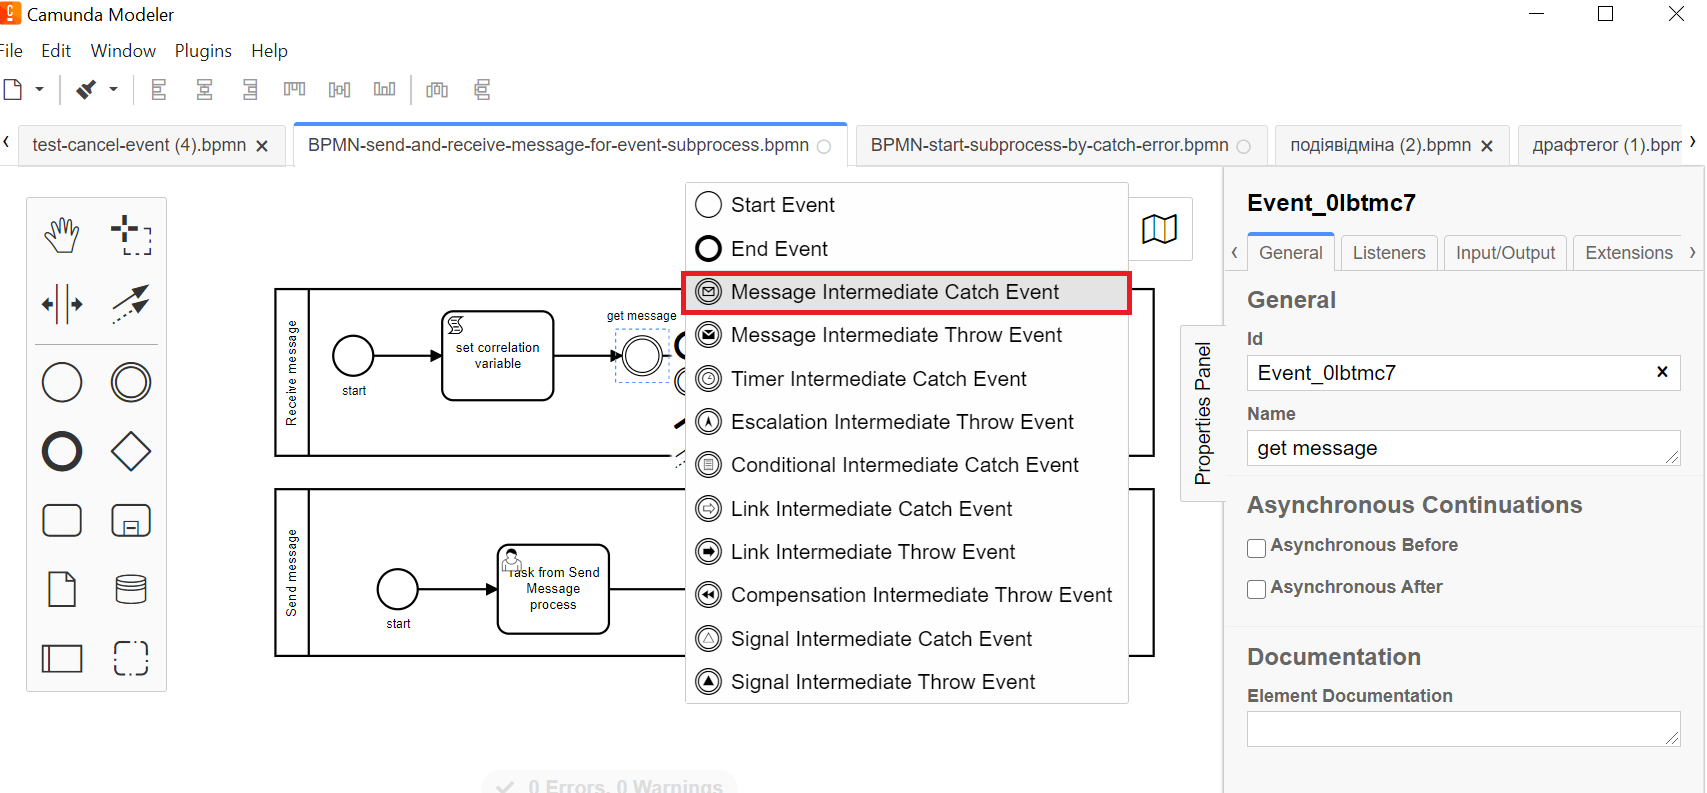Create a Group from the palette
Image resolution: width=1707 pixels, height=793 pixels.
(131, 658)
